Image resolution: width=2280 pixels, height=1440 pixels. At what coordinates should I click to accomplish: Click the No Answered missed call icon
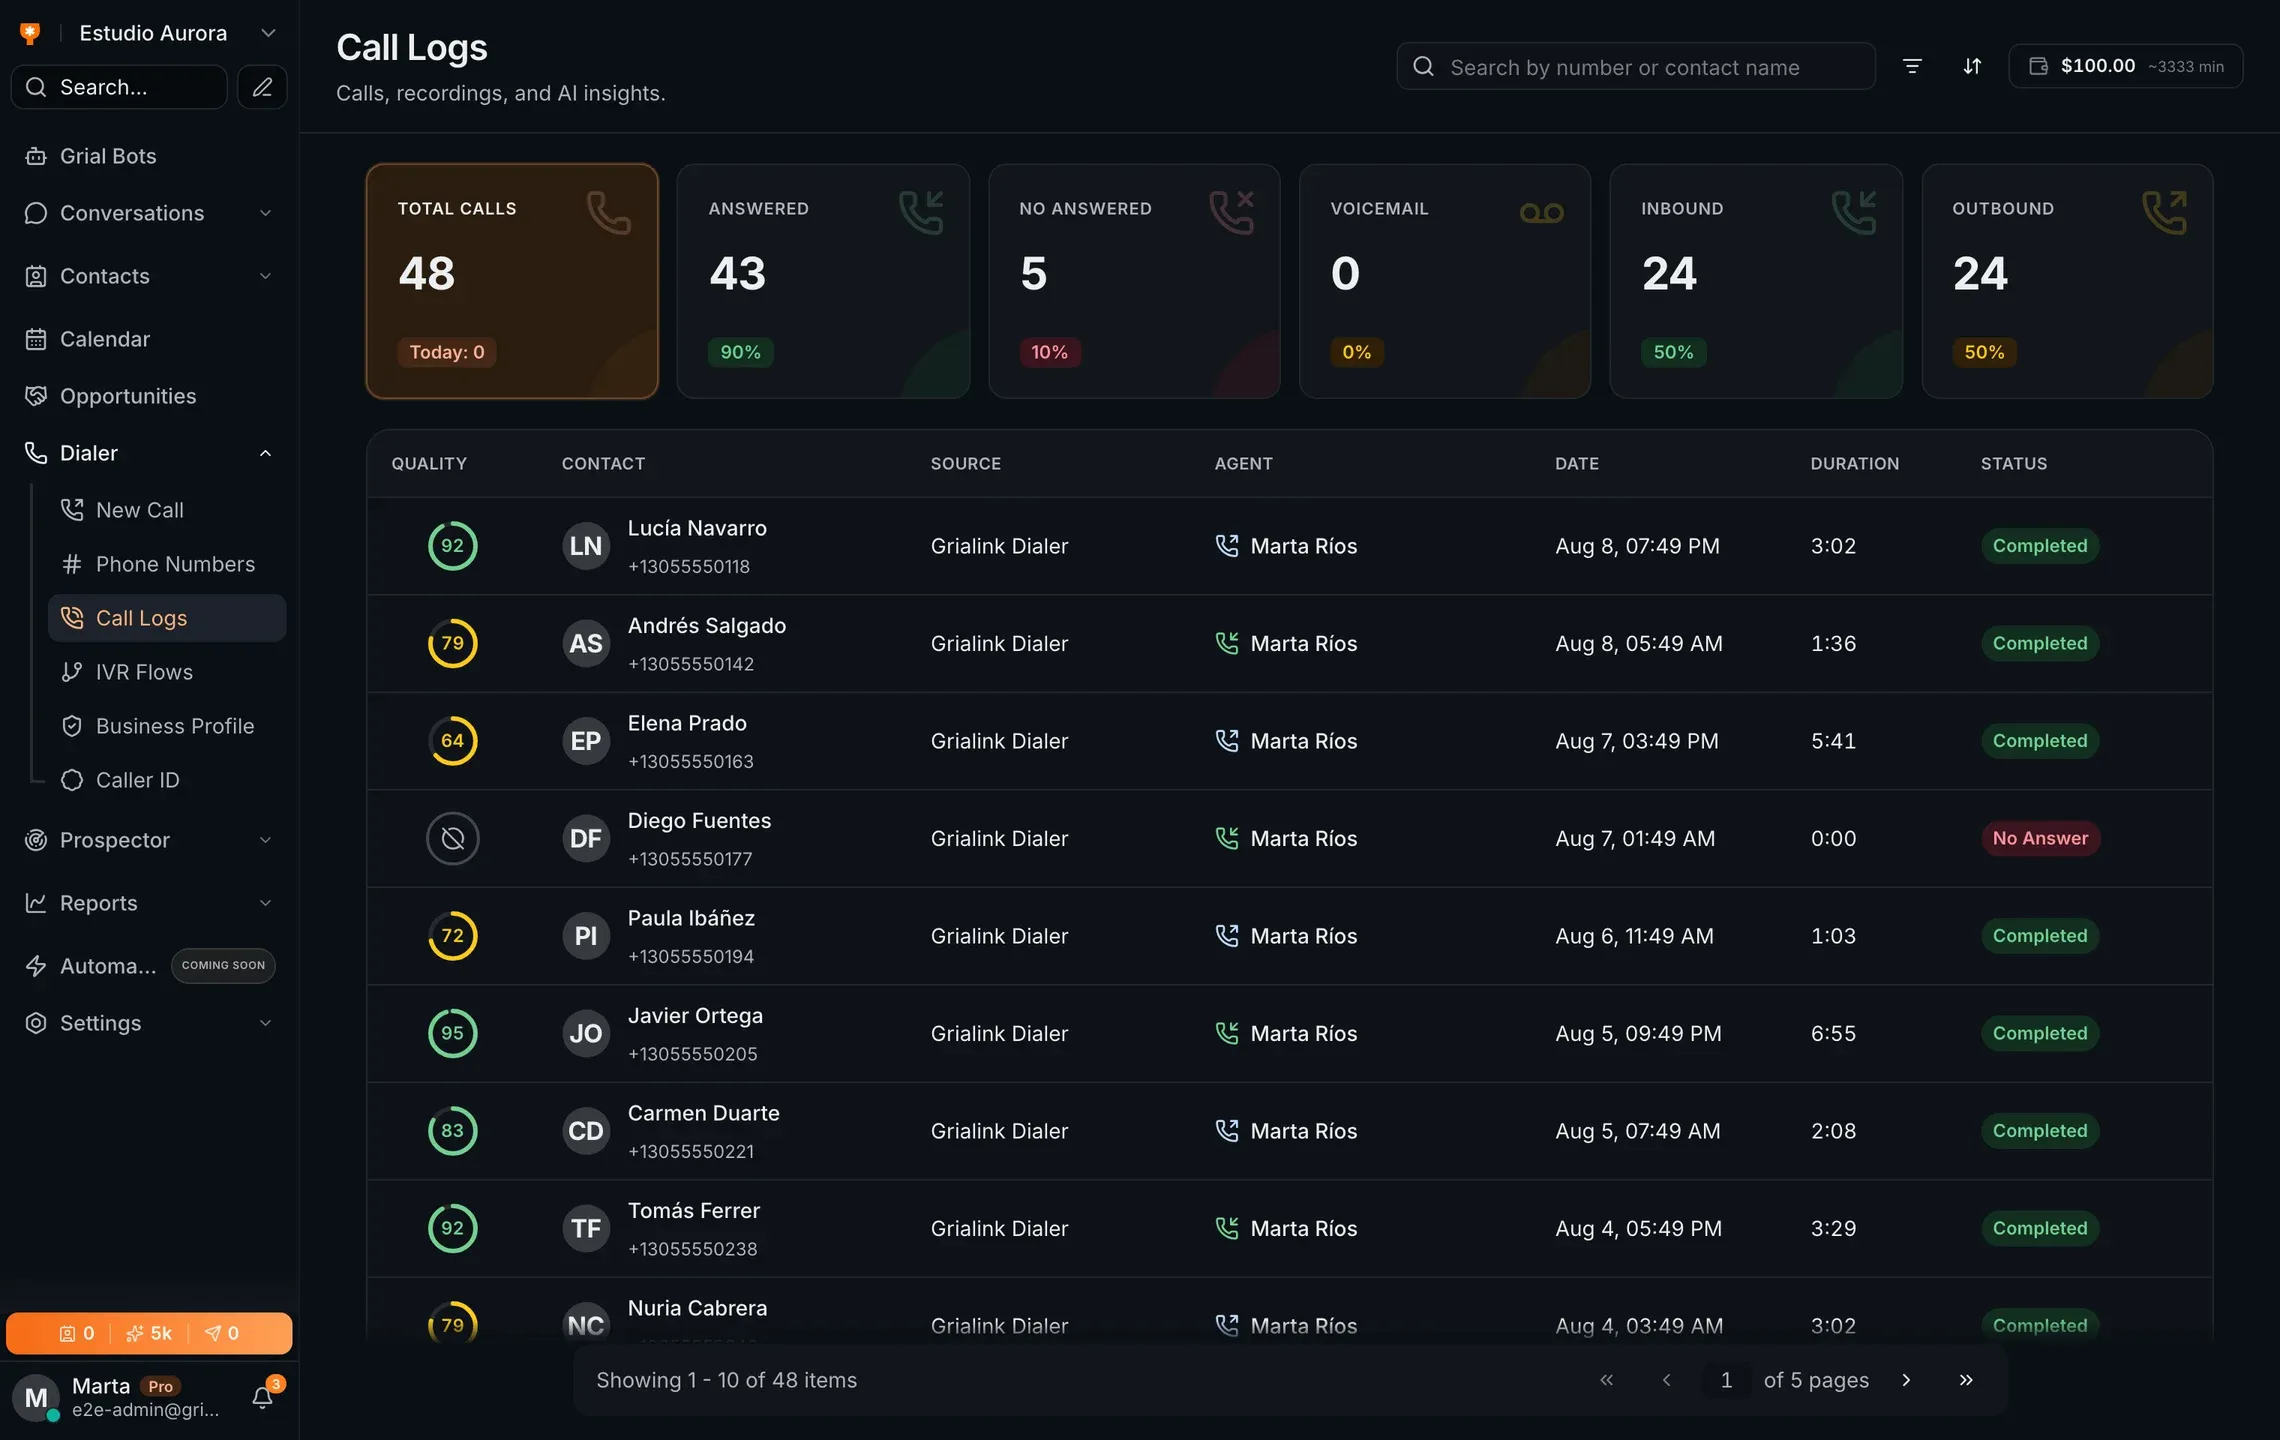click(x=1231, y=212)
